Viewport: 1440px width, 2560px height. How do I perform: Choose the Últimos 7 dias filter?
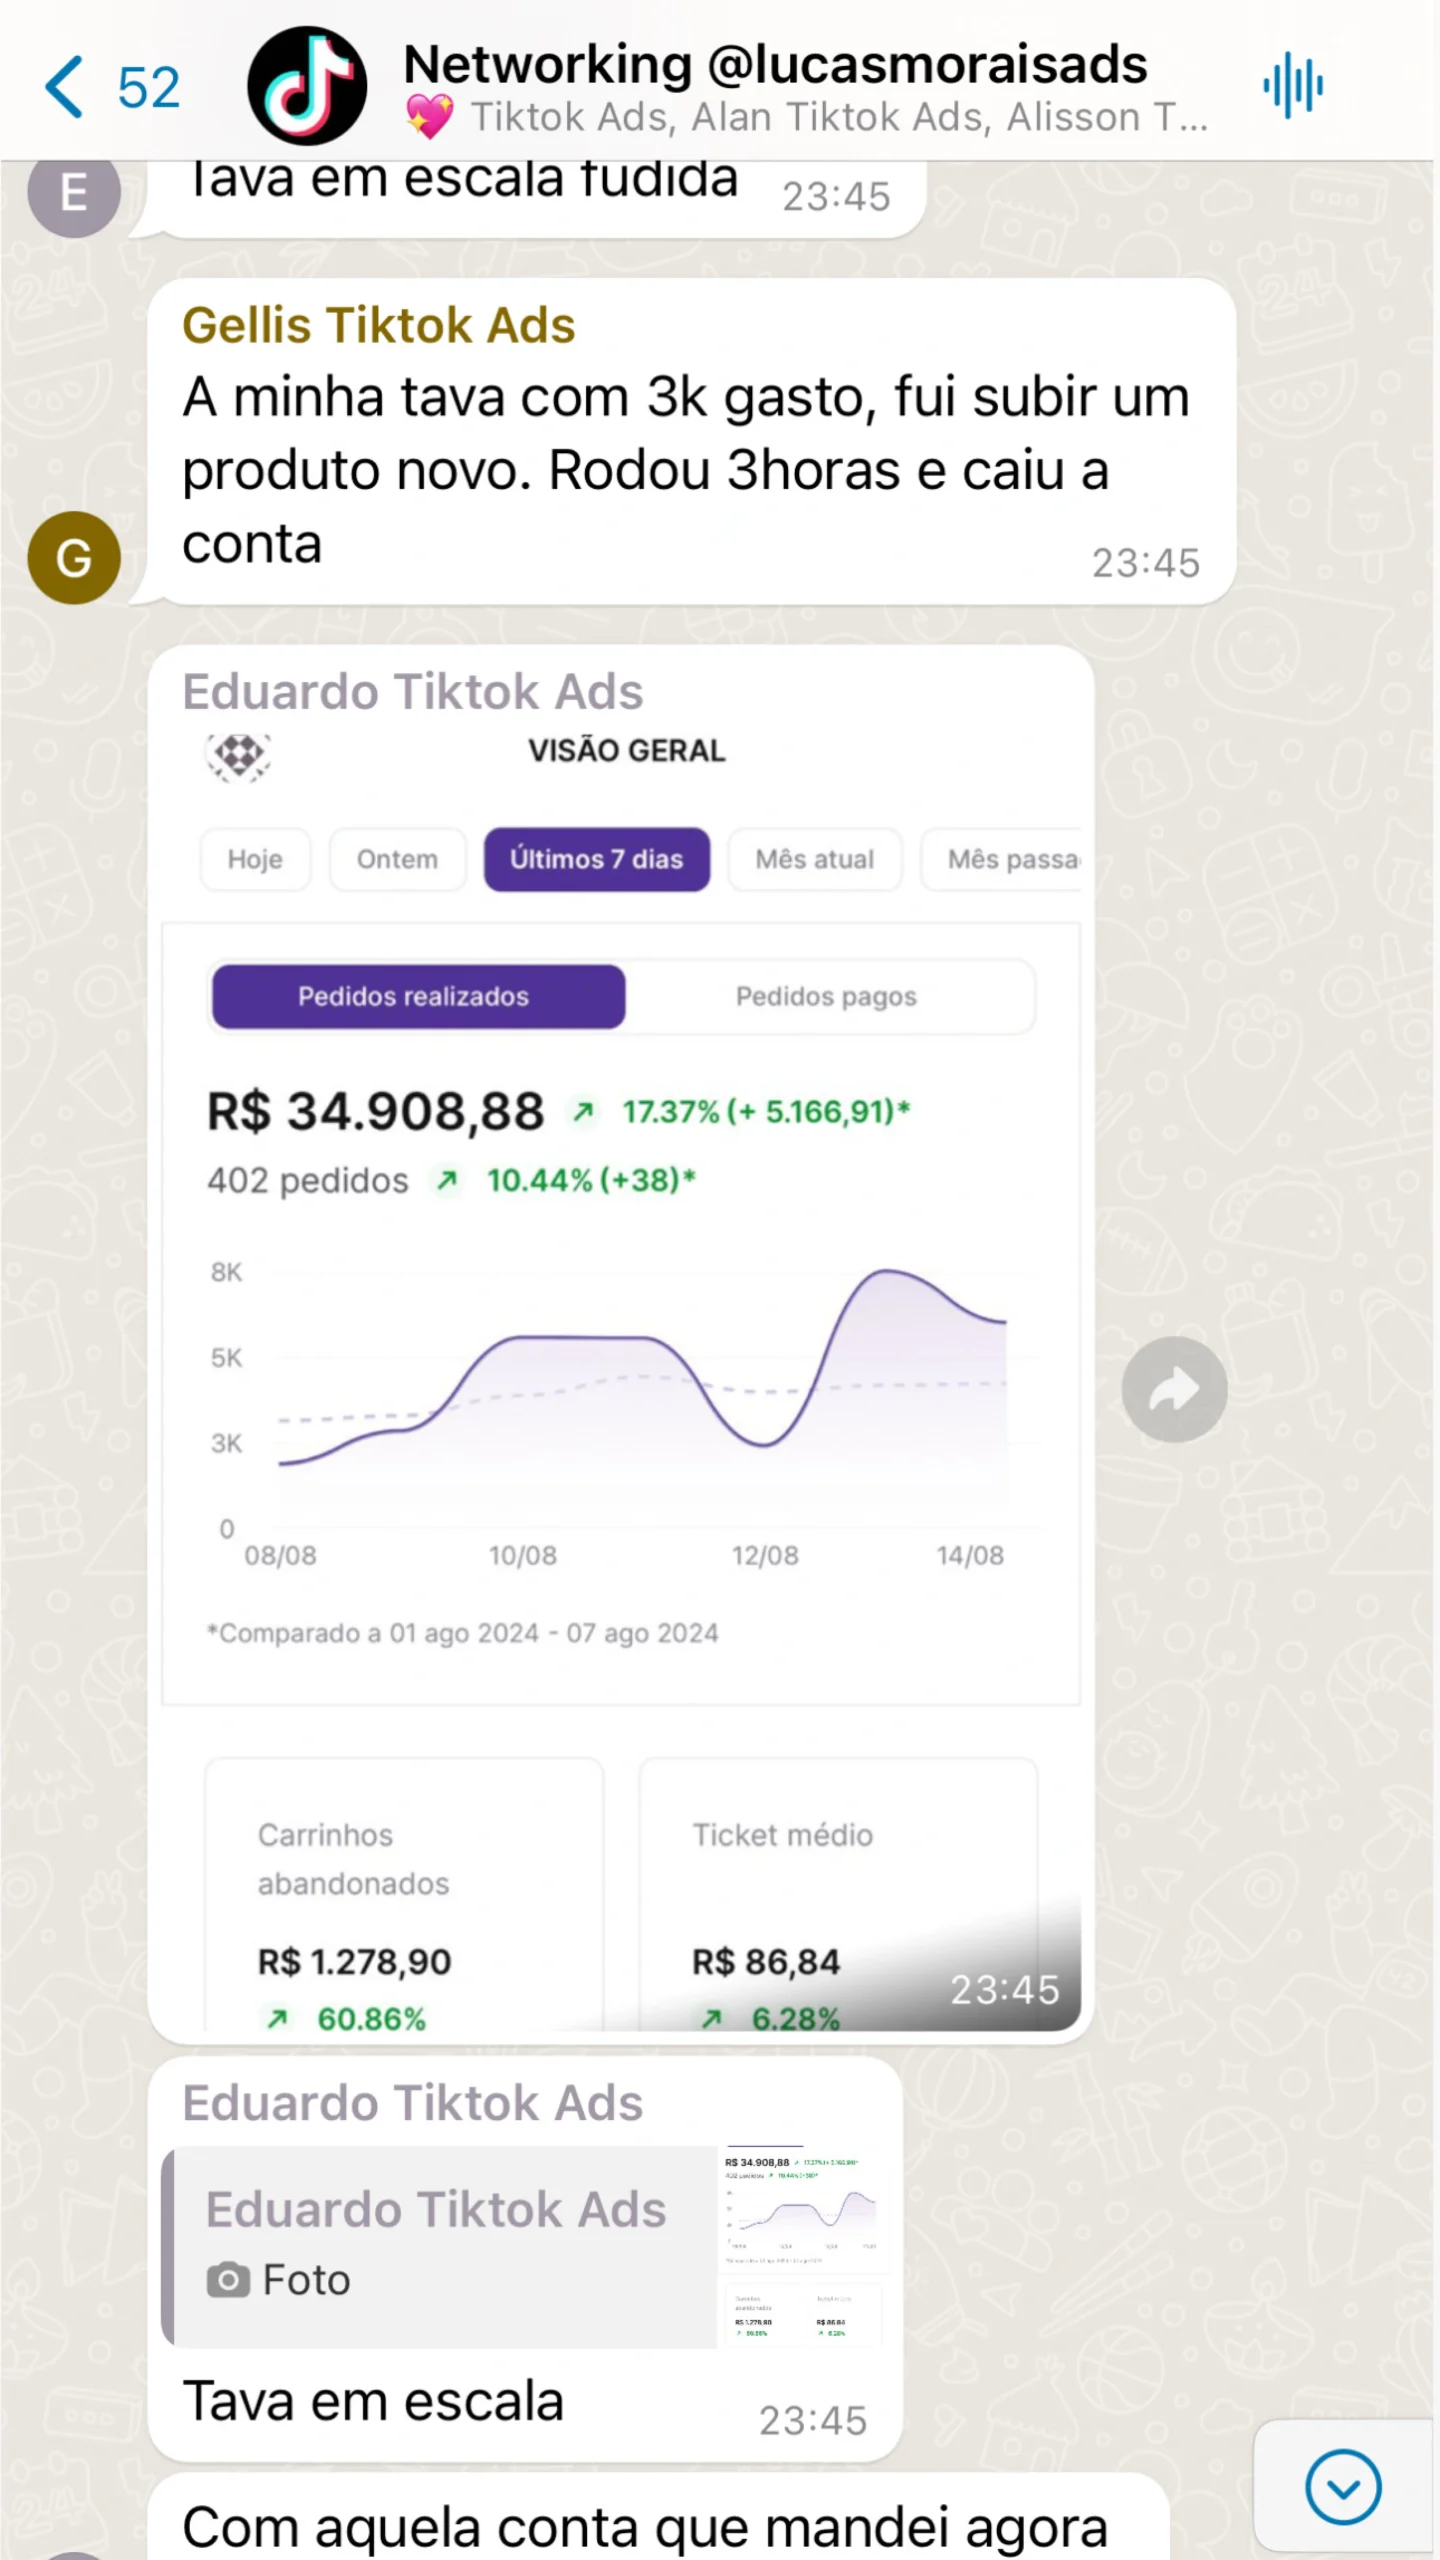596,859
